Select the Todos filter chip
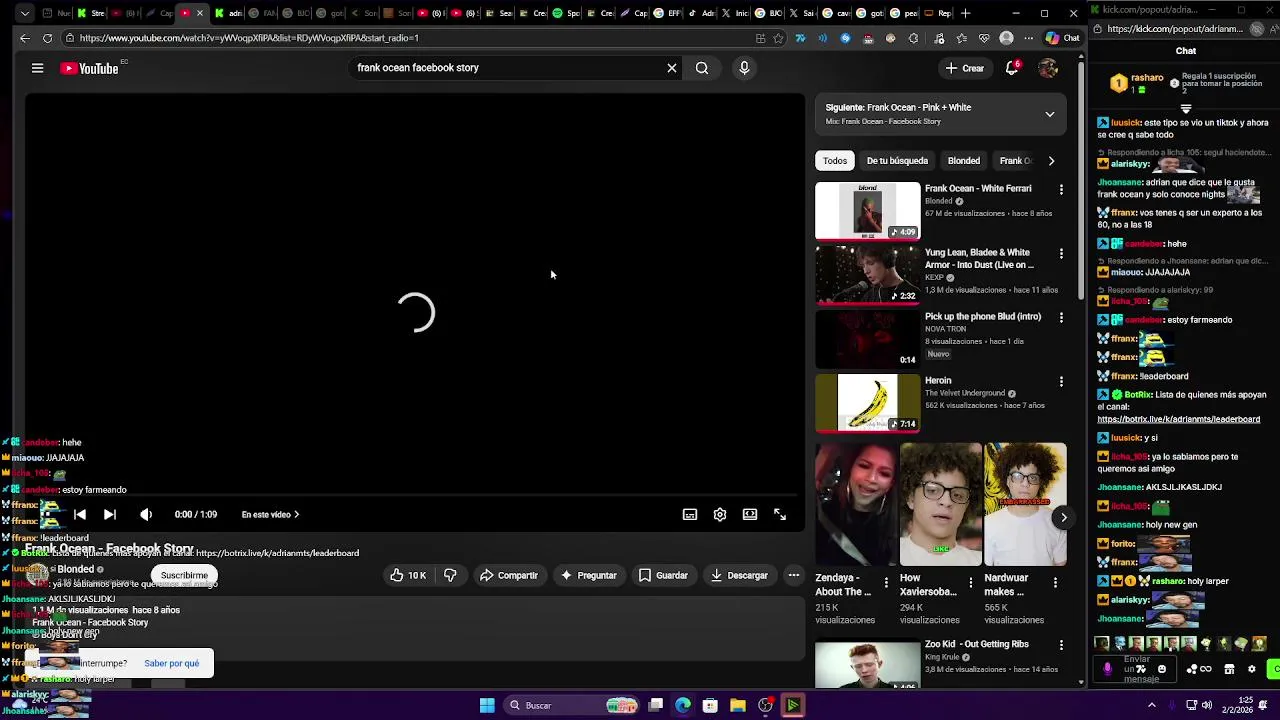 coord(835,160)
